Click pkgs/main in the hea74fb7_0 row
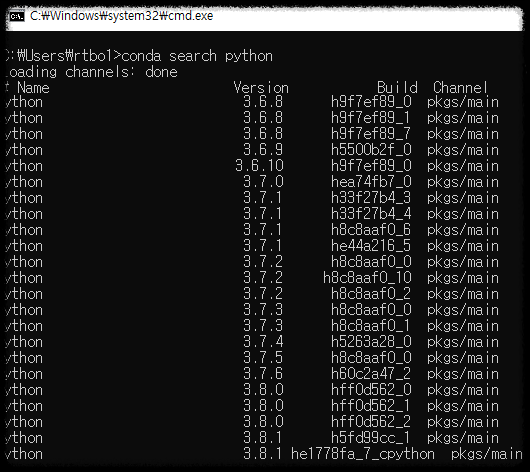Viewport: 530px width, 472px height. (x=463, y=182)
